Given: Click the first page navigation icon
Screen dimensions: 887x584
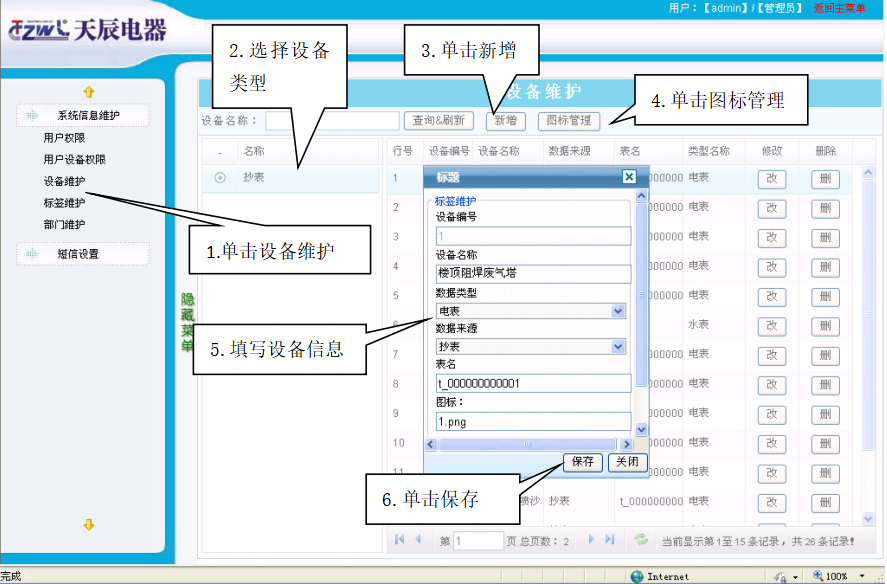Looking at the screenshot, I should (x=399, y=539).
